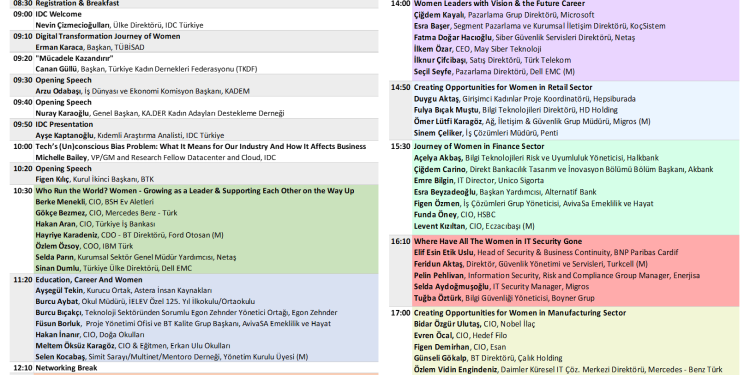Select Women in IT Security Gone title
Screen dimensions: 750x375
pyautogui.click(x=498, y=242)
